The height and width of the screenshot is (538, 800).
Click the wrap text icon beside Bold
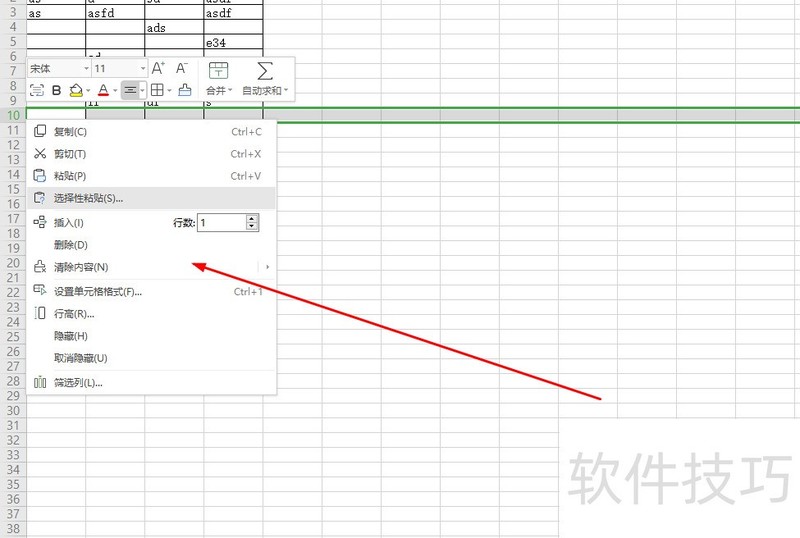pyautogui.click(x=37, y=90)
